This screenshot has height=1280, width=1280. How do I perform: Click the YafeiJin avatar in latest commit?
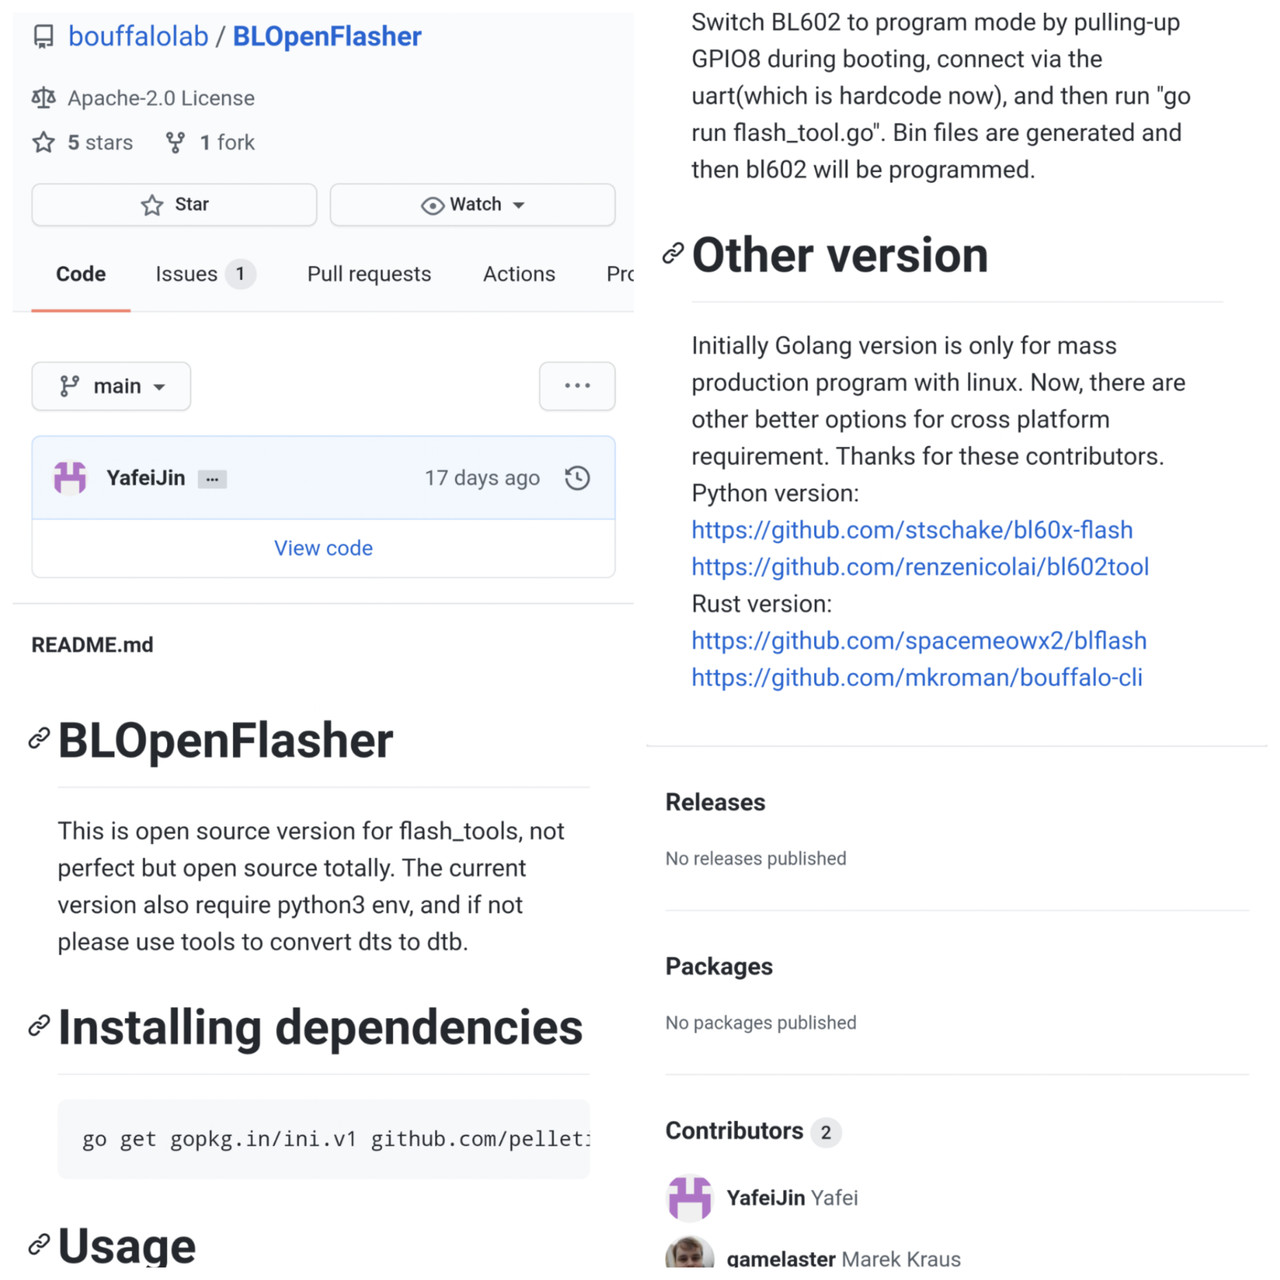coord(70,478)
